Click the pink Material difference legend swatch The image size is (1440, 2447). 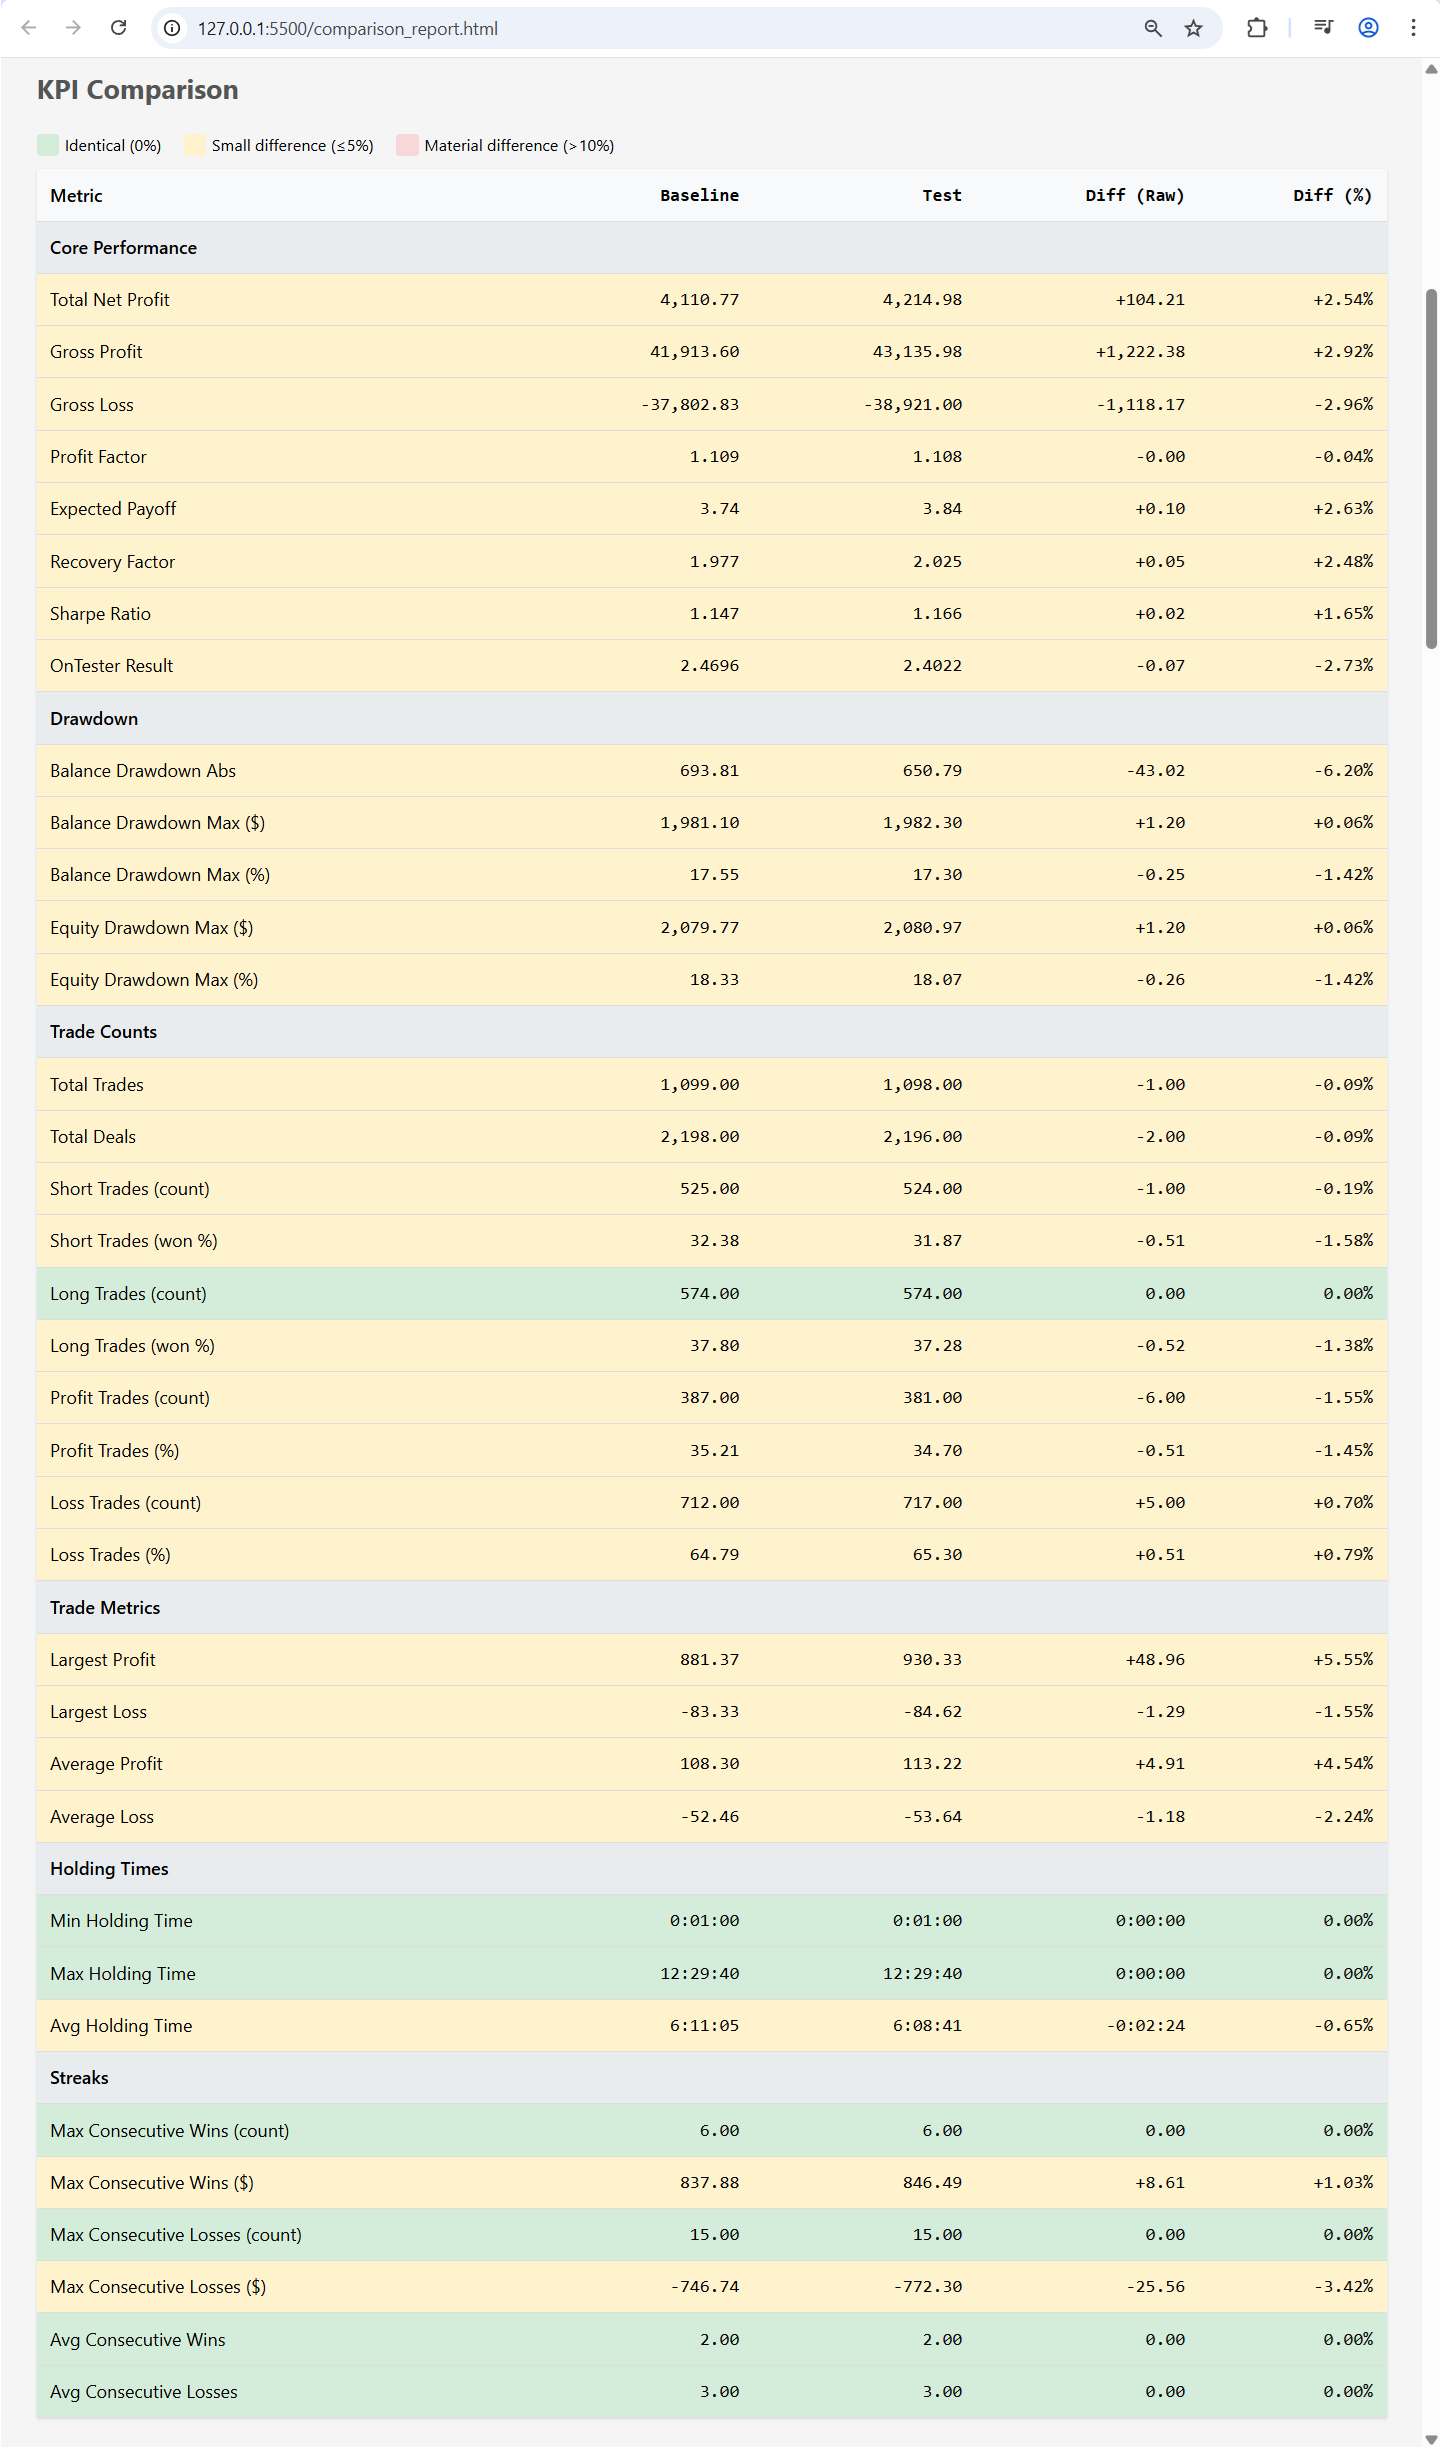pyautogui.click(x=407, y=145)
